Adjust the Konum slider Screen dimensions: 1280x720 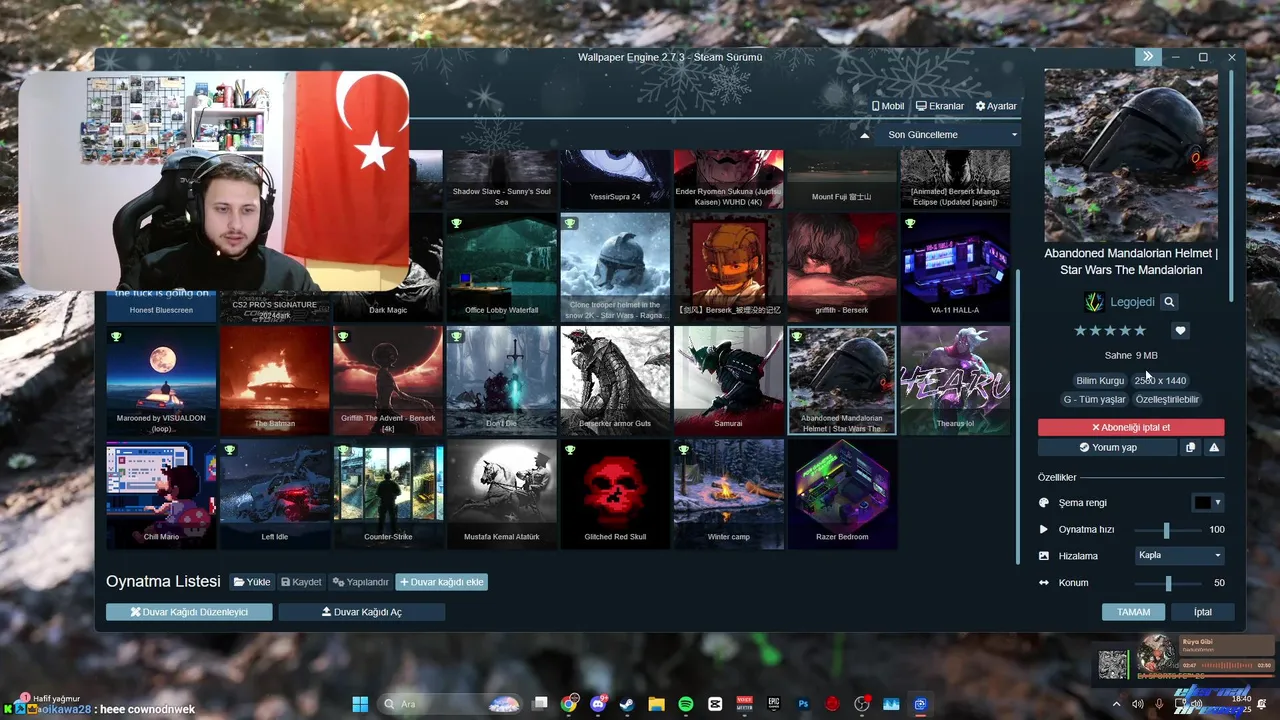[1166, 583]
